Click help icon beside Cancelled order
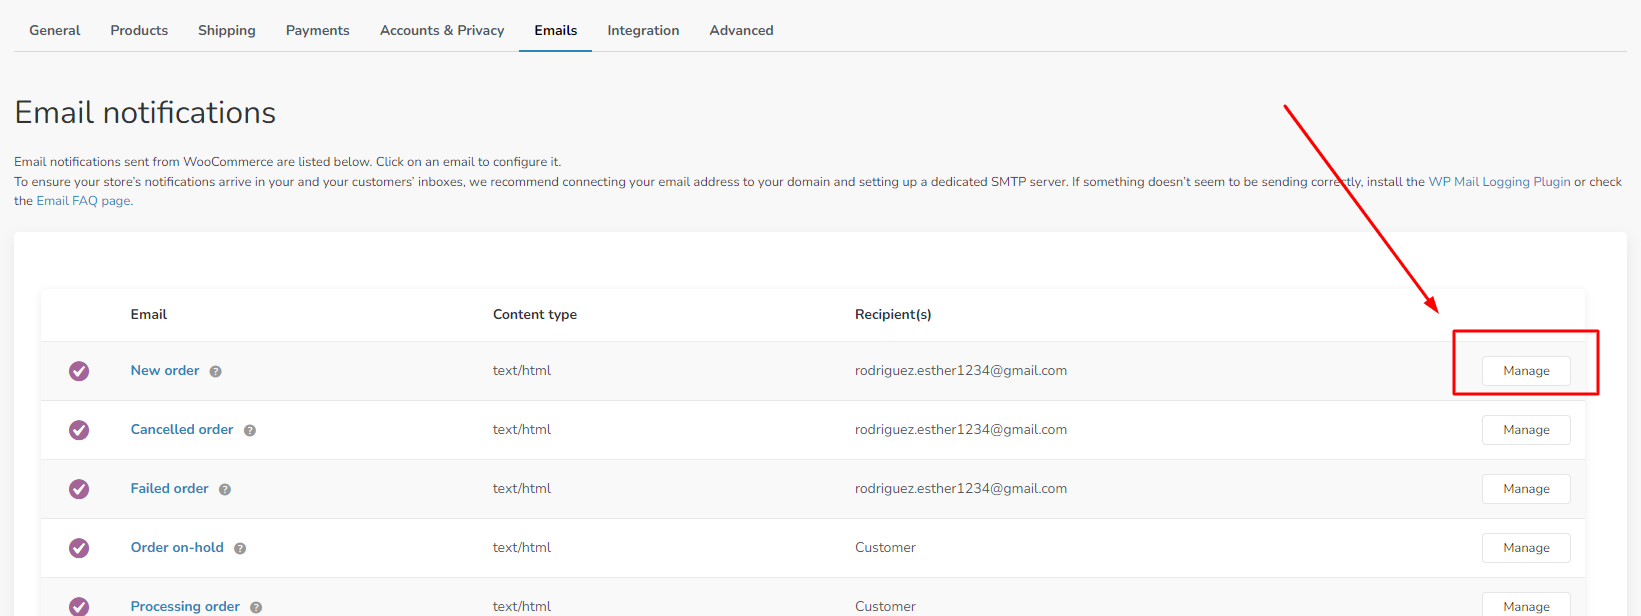 coord(250,431)
